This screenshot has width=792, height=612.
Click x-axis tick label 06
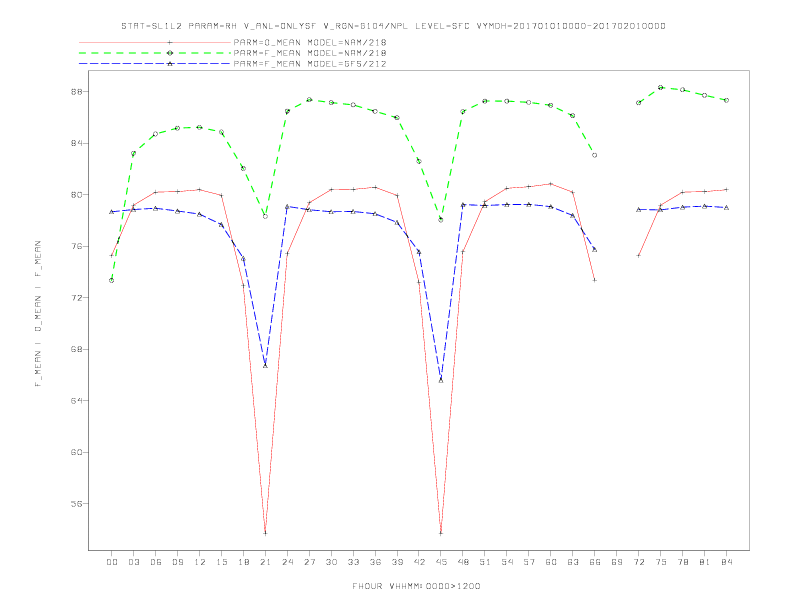(156, 562)
